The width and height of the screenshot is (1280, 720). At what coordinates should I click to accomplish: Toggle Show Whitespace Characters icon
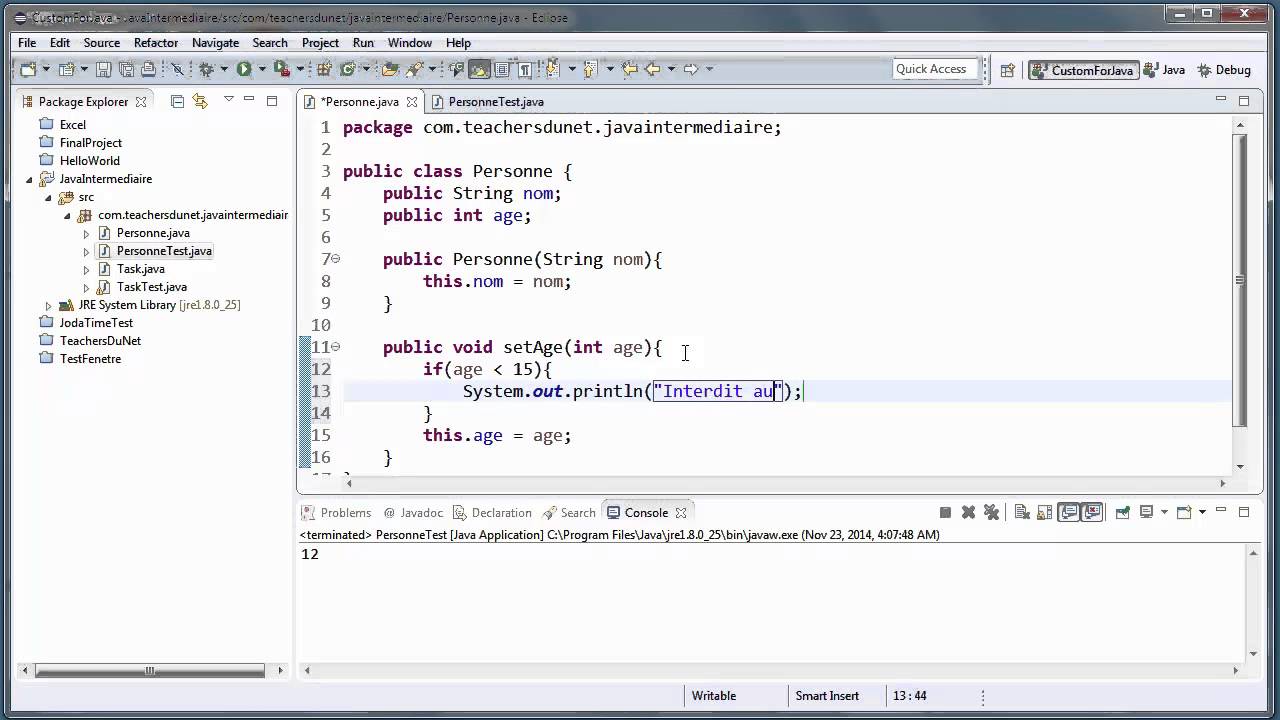pos(524,69)
